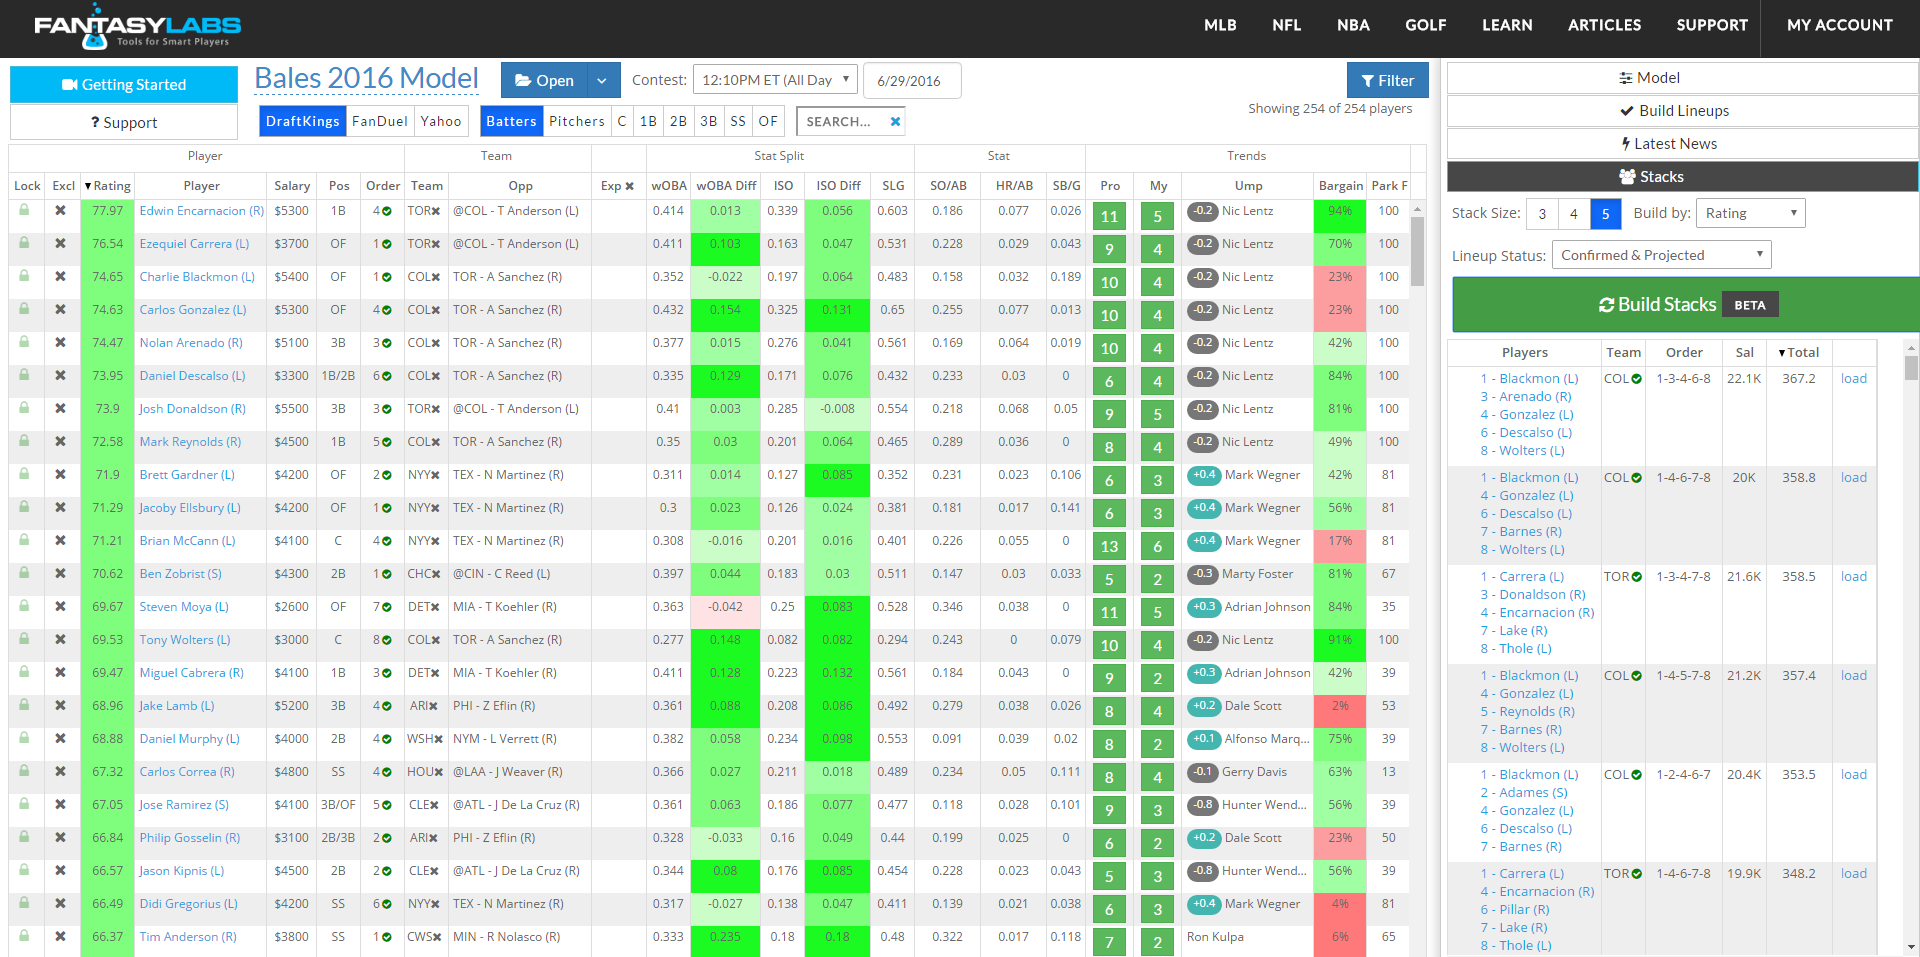
Task: Open the NBA section from top menu
Action: tap(1353, 25)
